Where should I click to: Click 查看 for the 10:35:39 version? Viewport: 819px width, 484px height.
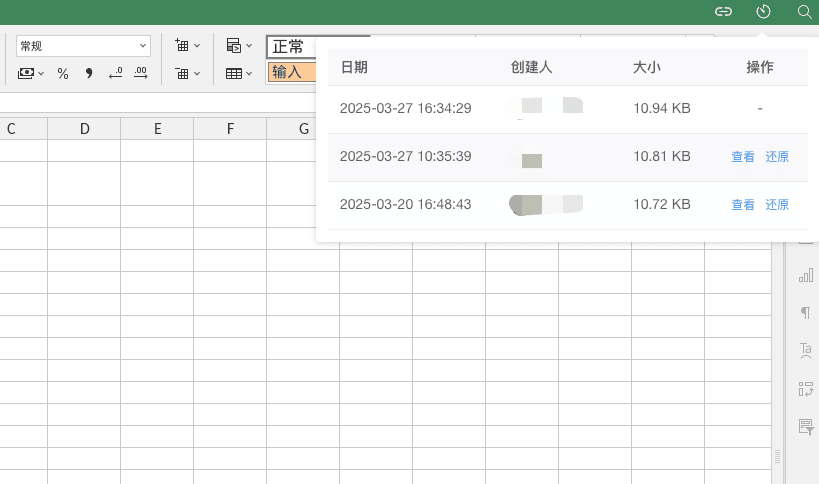[x=743, y=157]
